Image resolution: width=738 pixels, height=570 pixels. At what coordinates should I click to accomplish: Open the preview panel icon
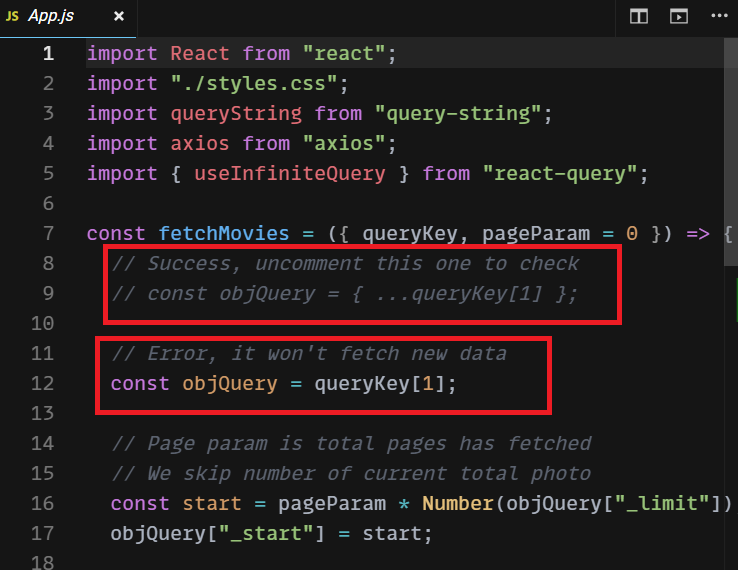point(679,16)
